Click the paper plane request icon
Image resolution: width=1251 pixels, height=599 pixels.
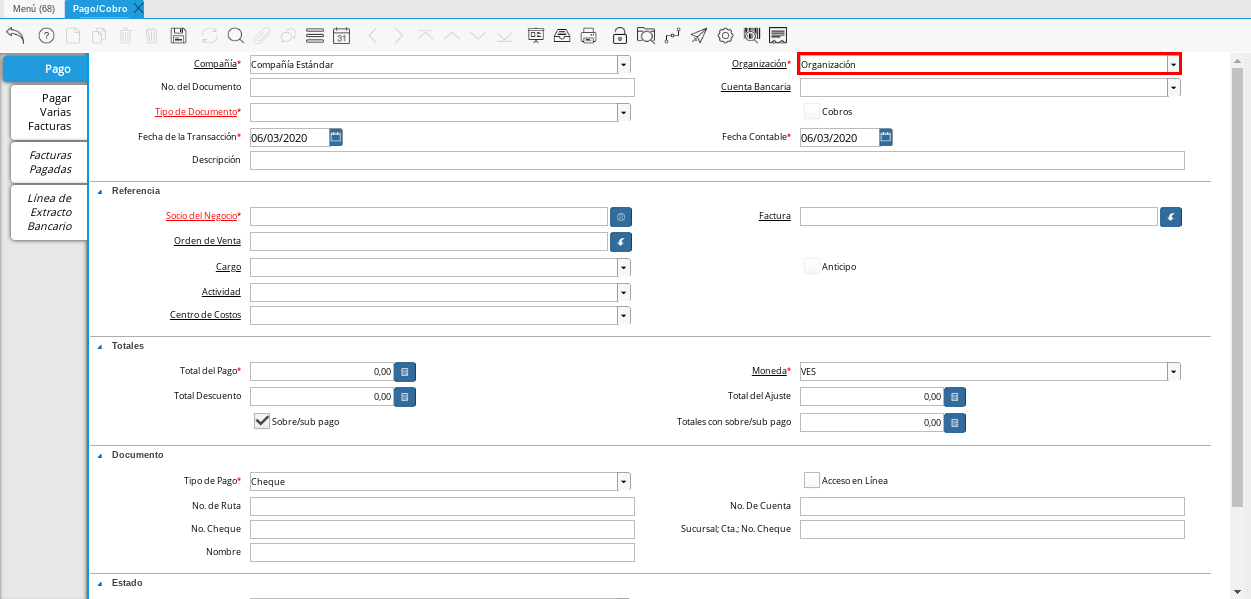tap(699, 36)
